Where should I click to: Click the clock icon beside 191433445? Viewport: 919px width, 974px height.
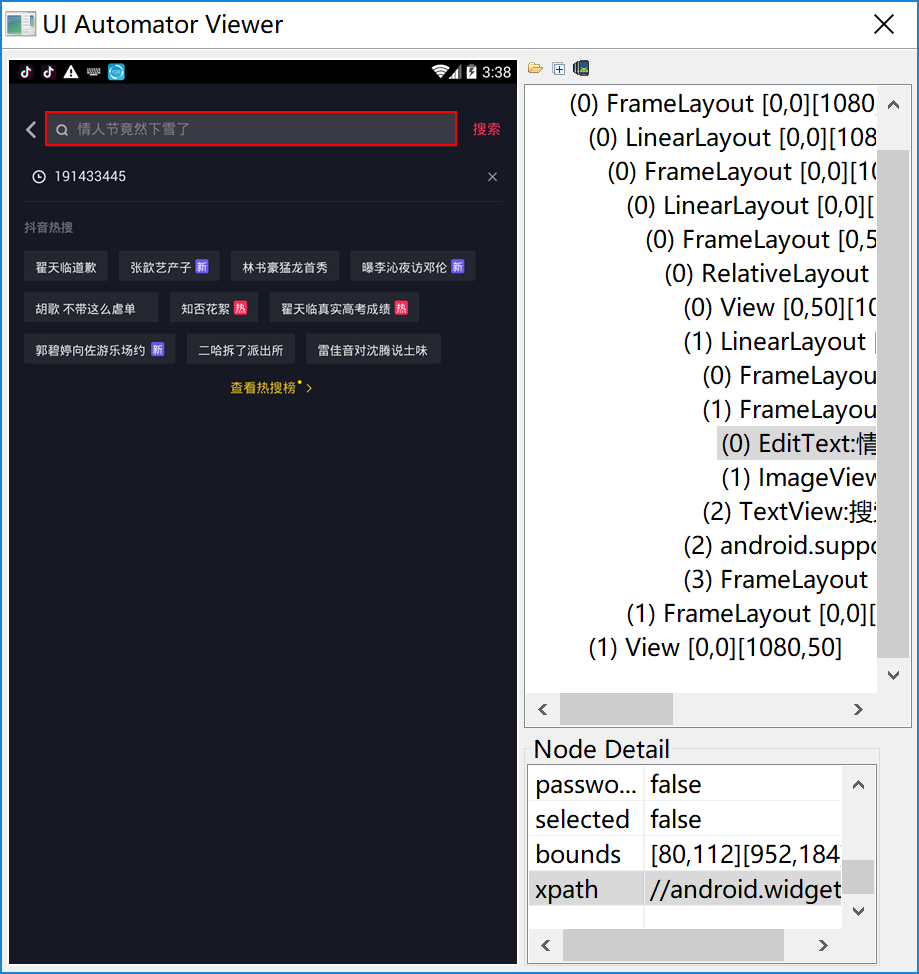click(39, 177)
